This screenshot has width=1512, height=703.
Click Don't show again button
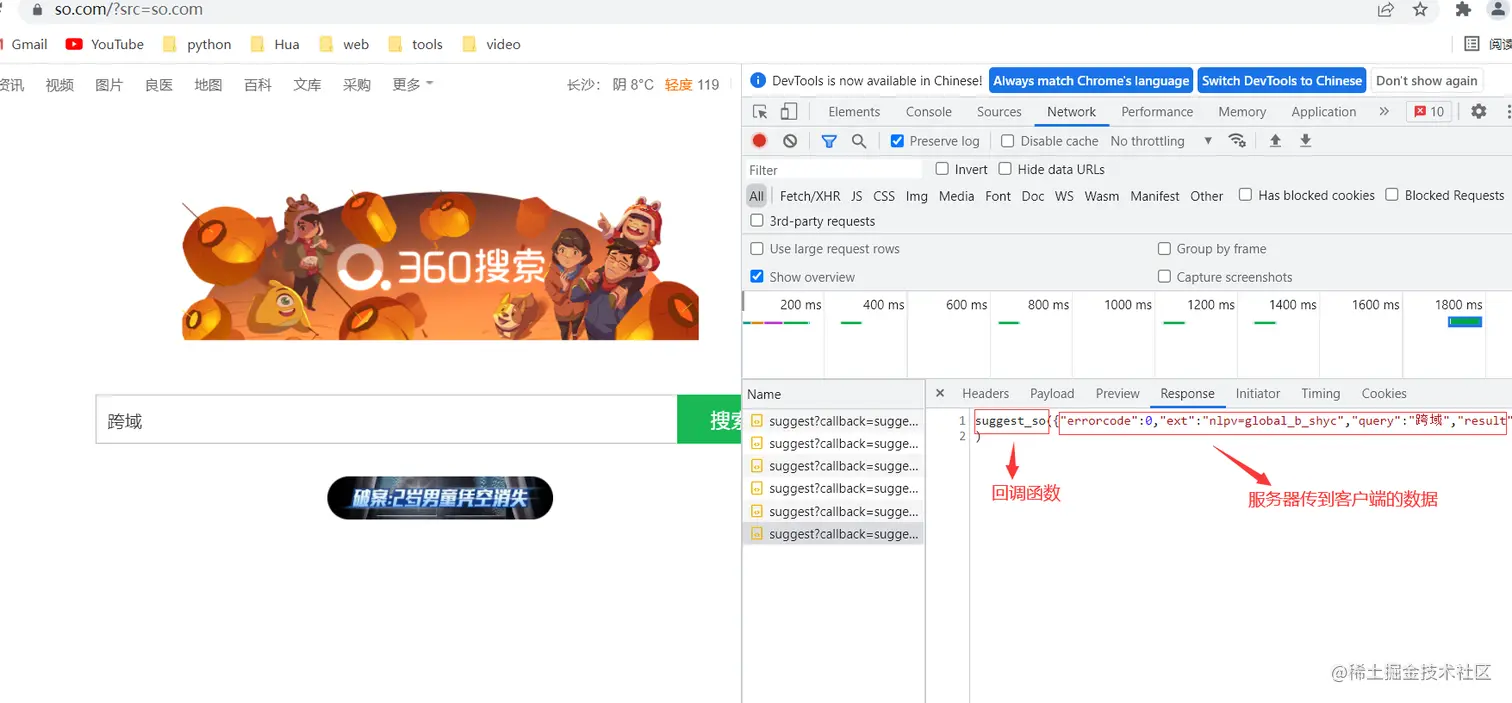point(1427,81)
